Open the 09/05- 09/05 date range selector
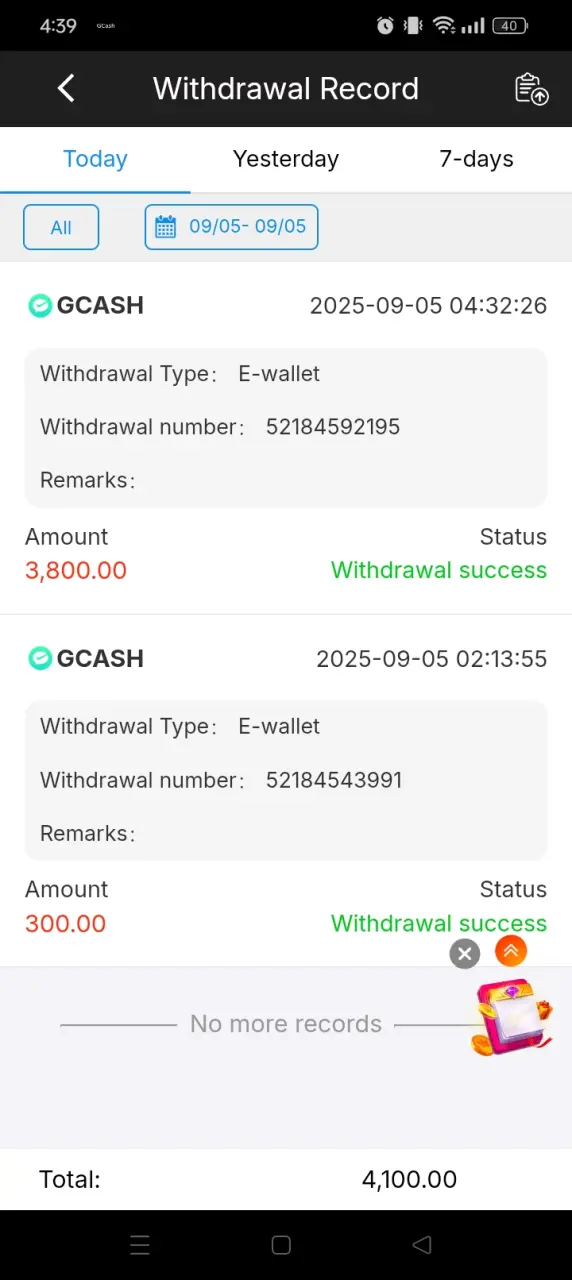Image resolution: width=572 pixels, height=1280 pixels. (x=231, y=227)
